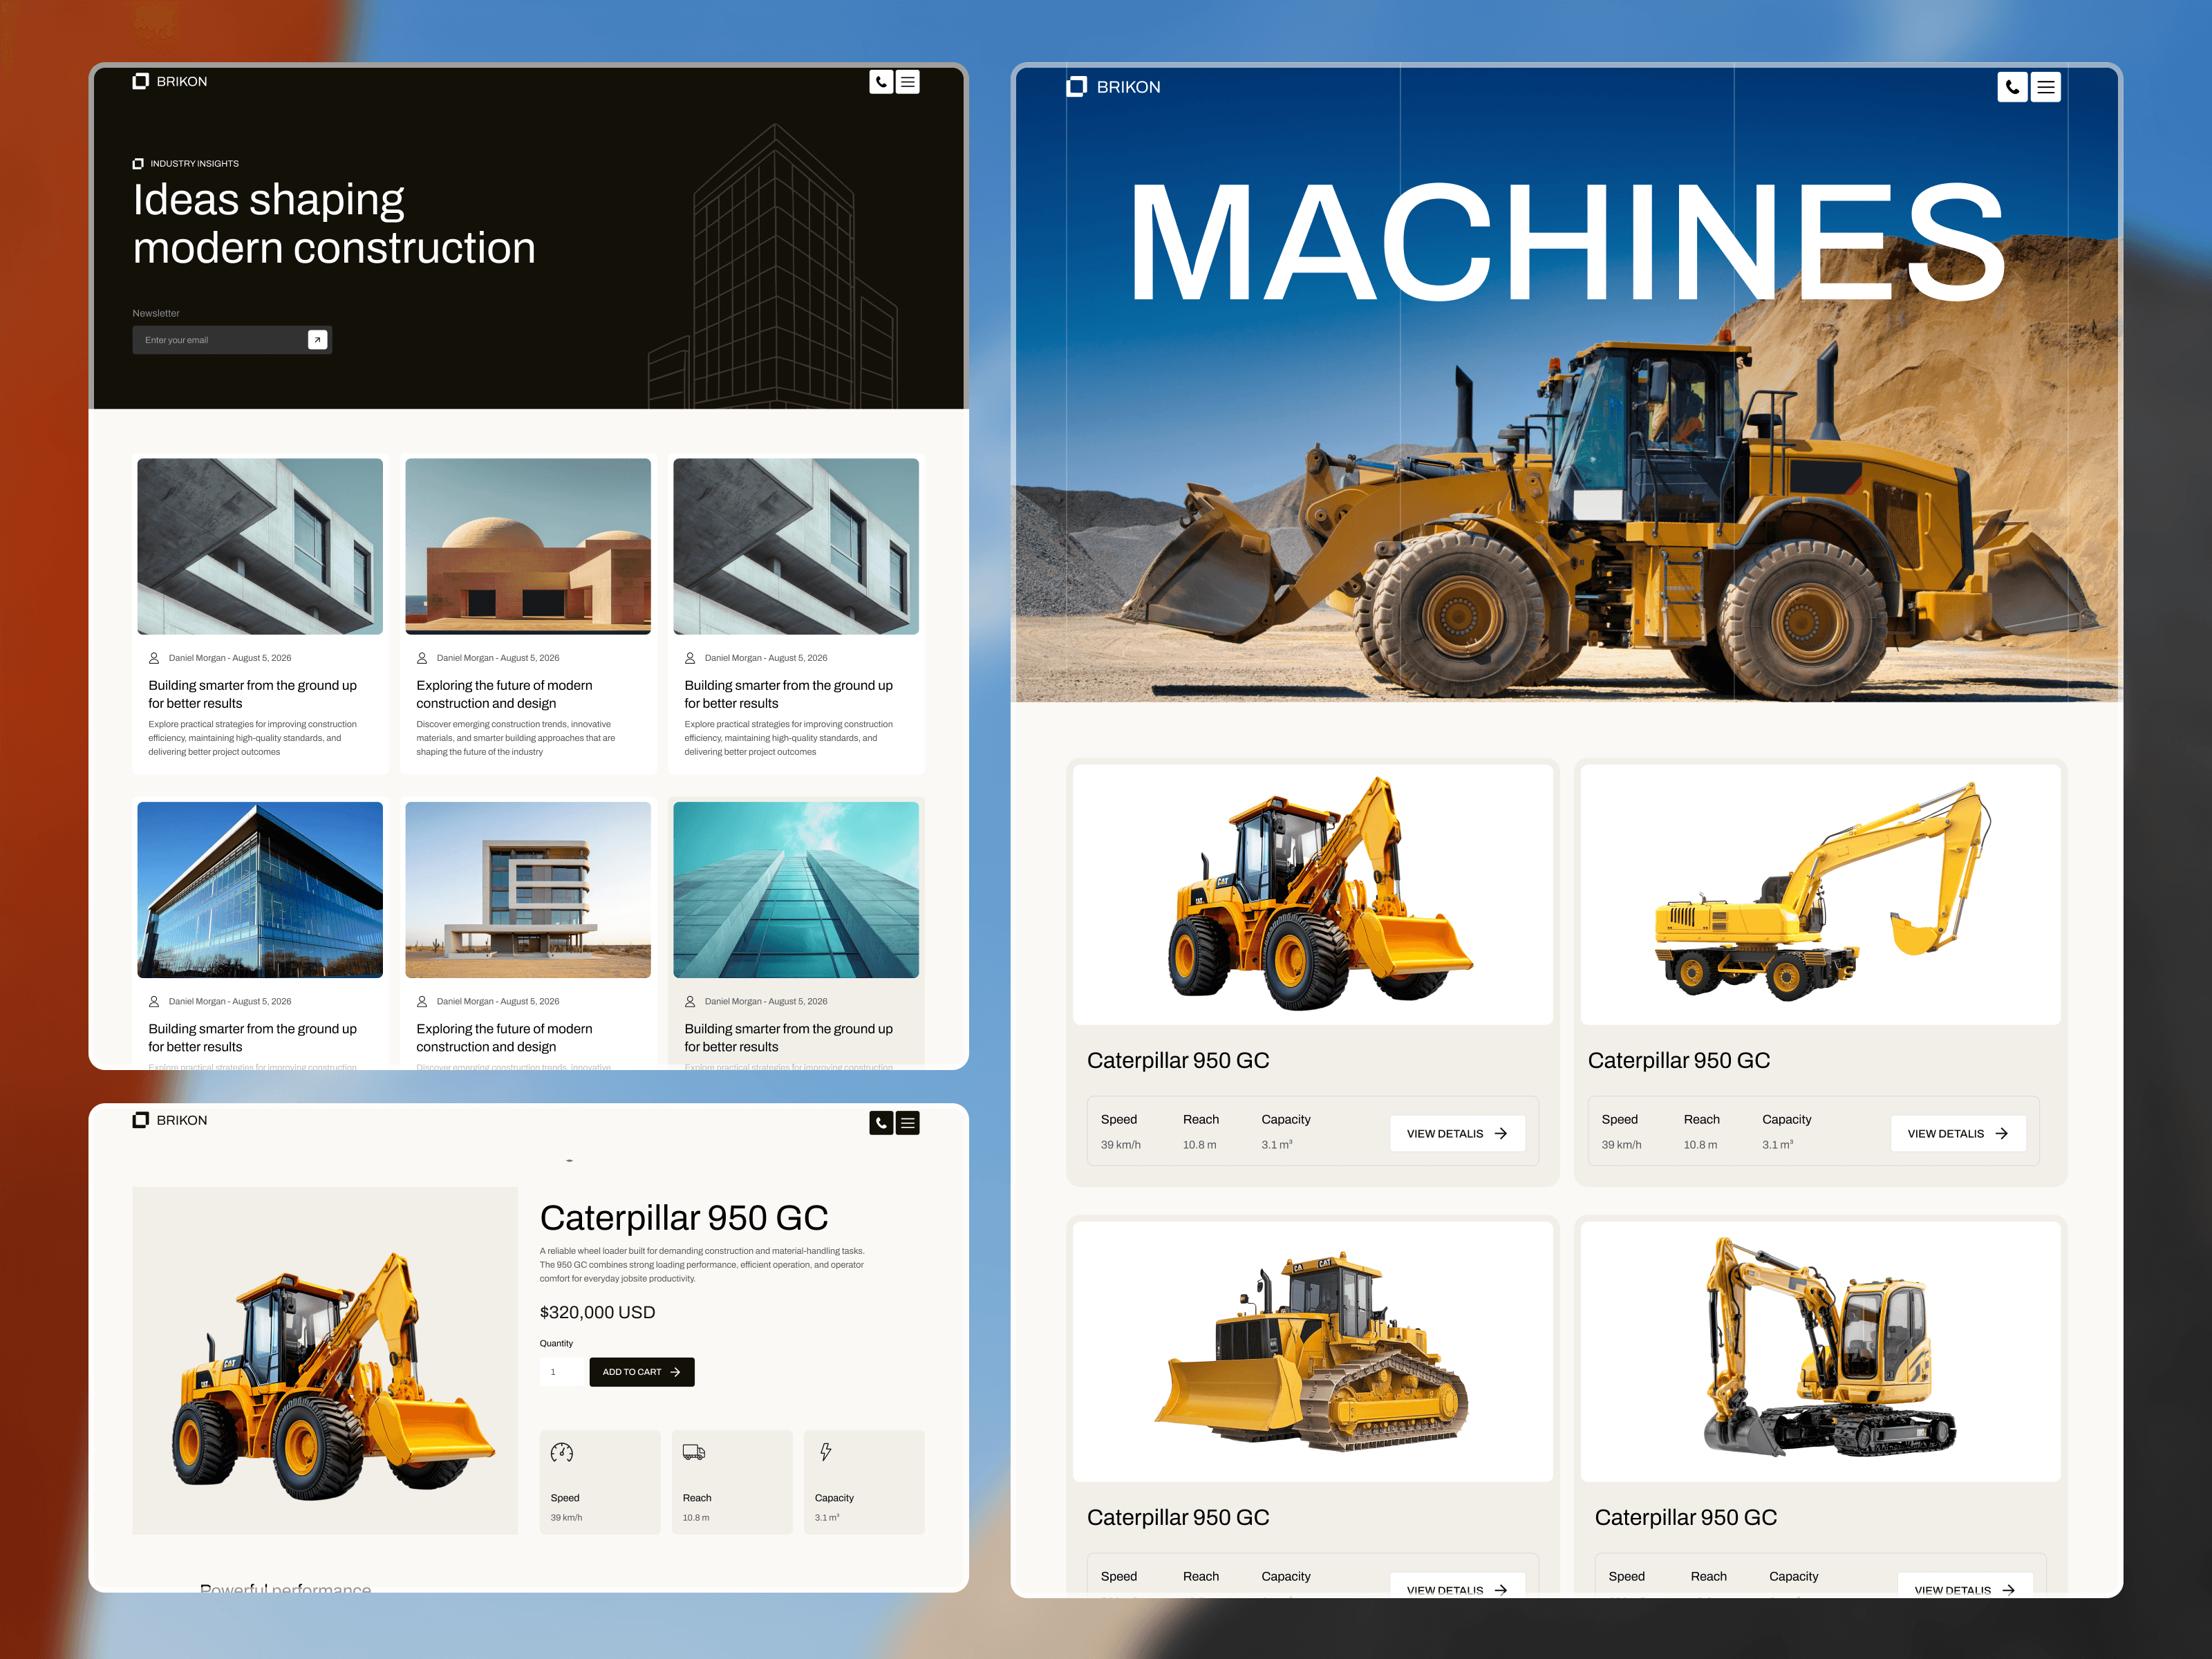Click the 'Ideas shaping modern construction' headline
The height and width of the screenshot is (1659, 2212).
click(334, 224)
